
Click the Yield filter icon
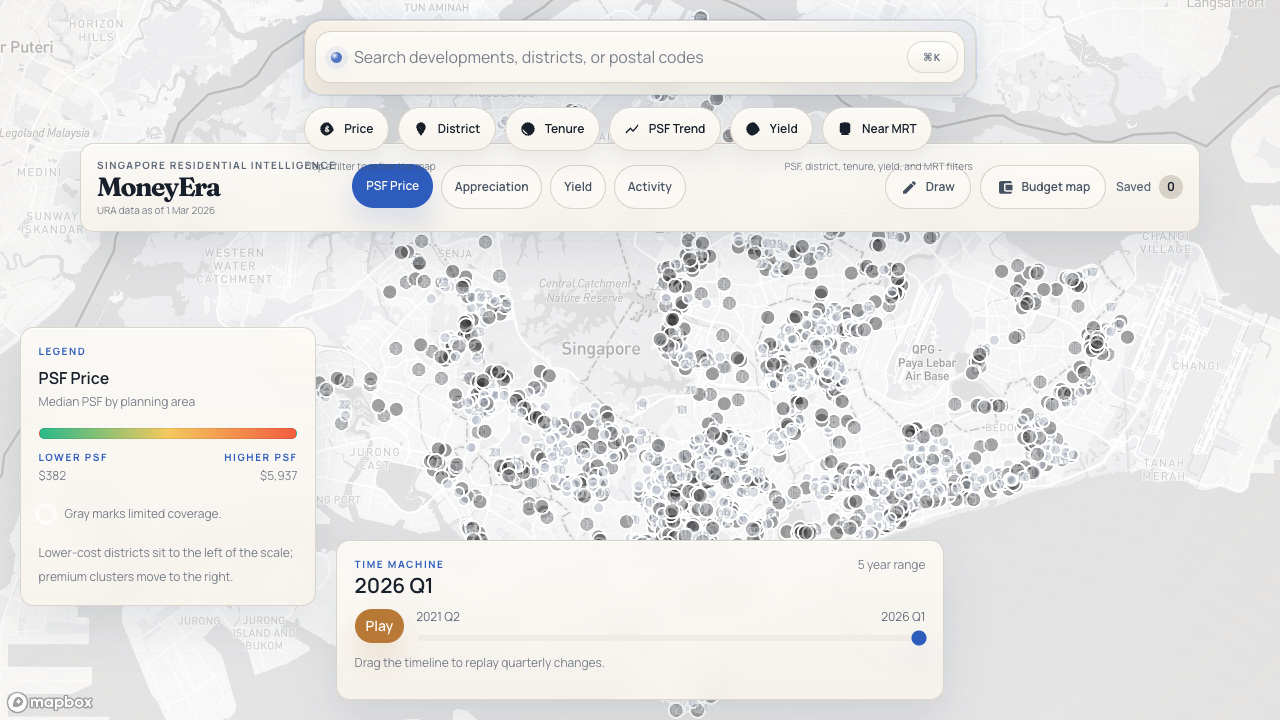pyautogui.click(x=753, y=129)
